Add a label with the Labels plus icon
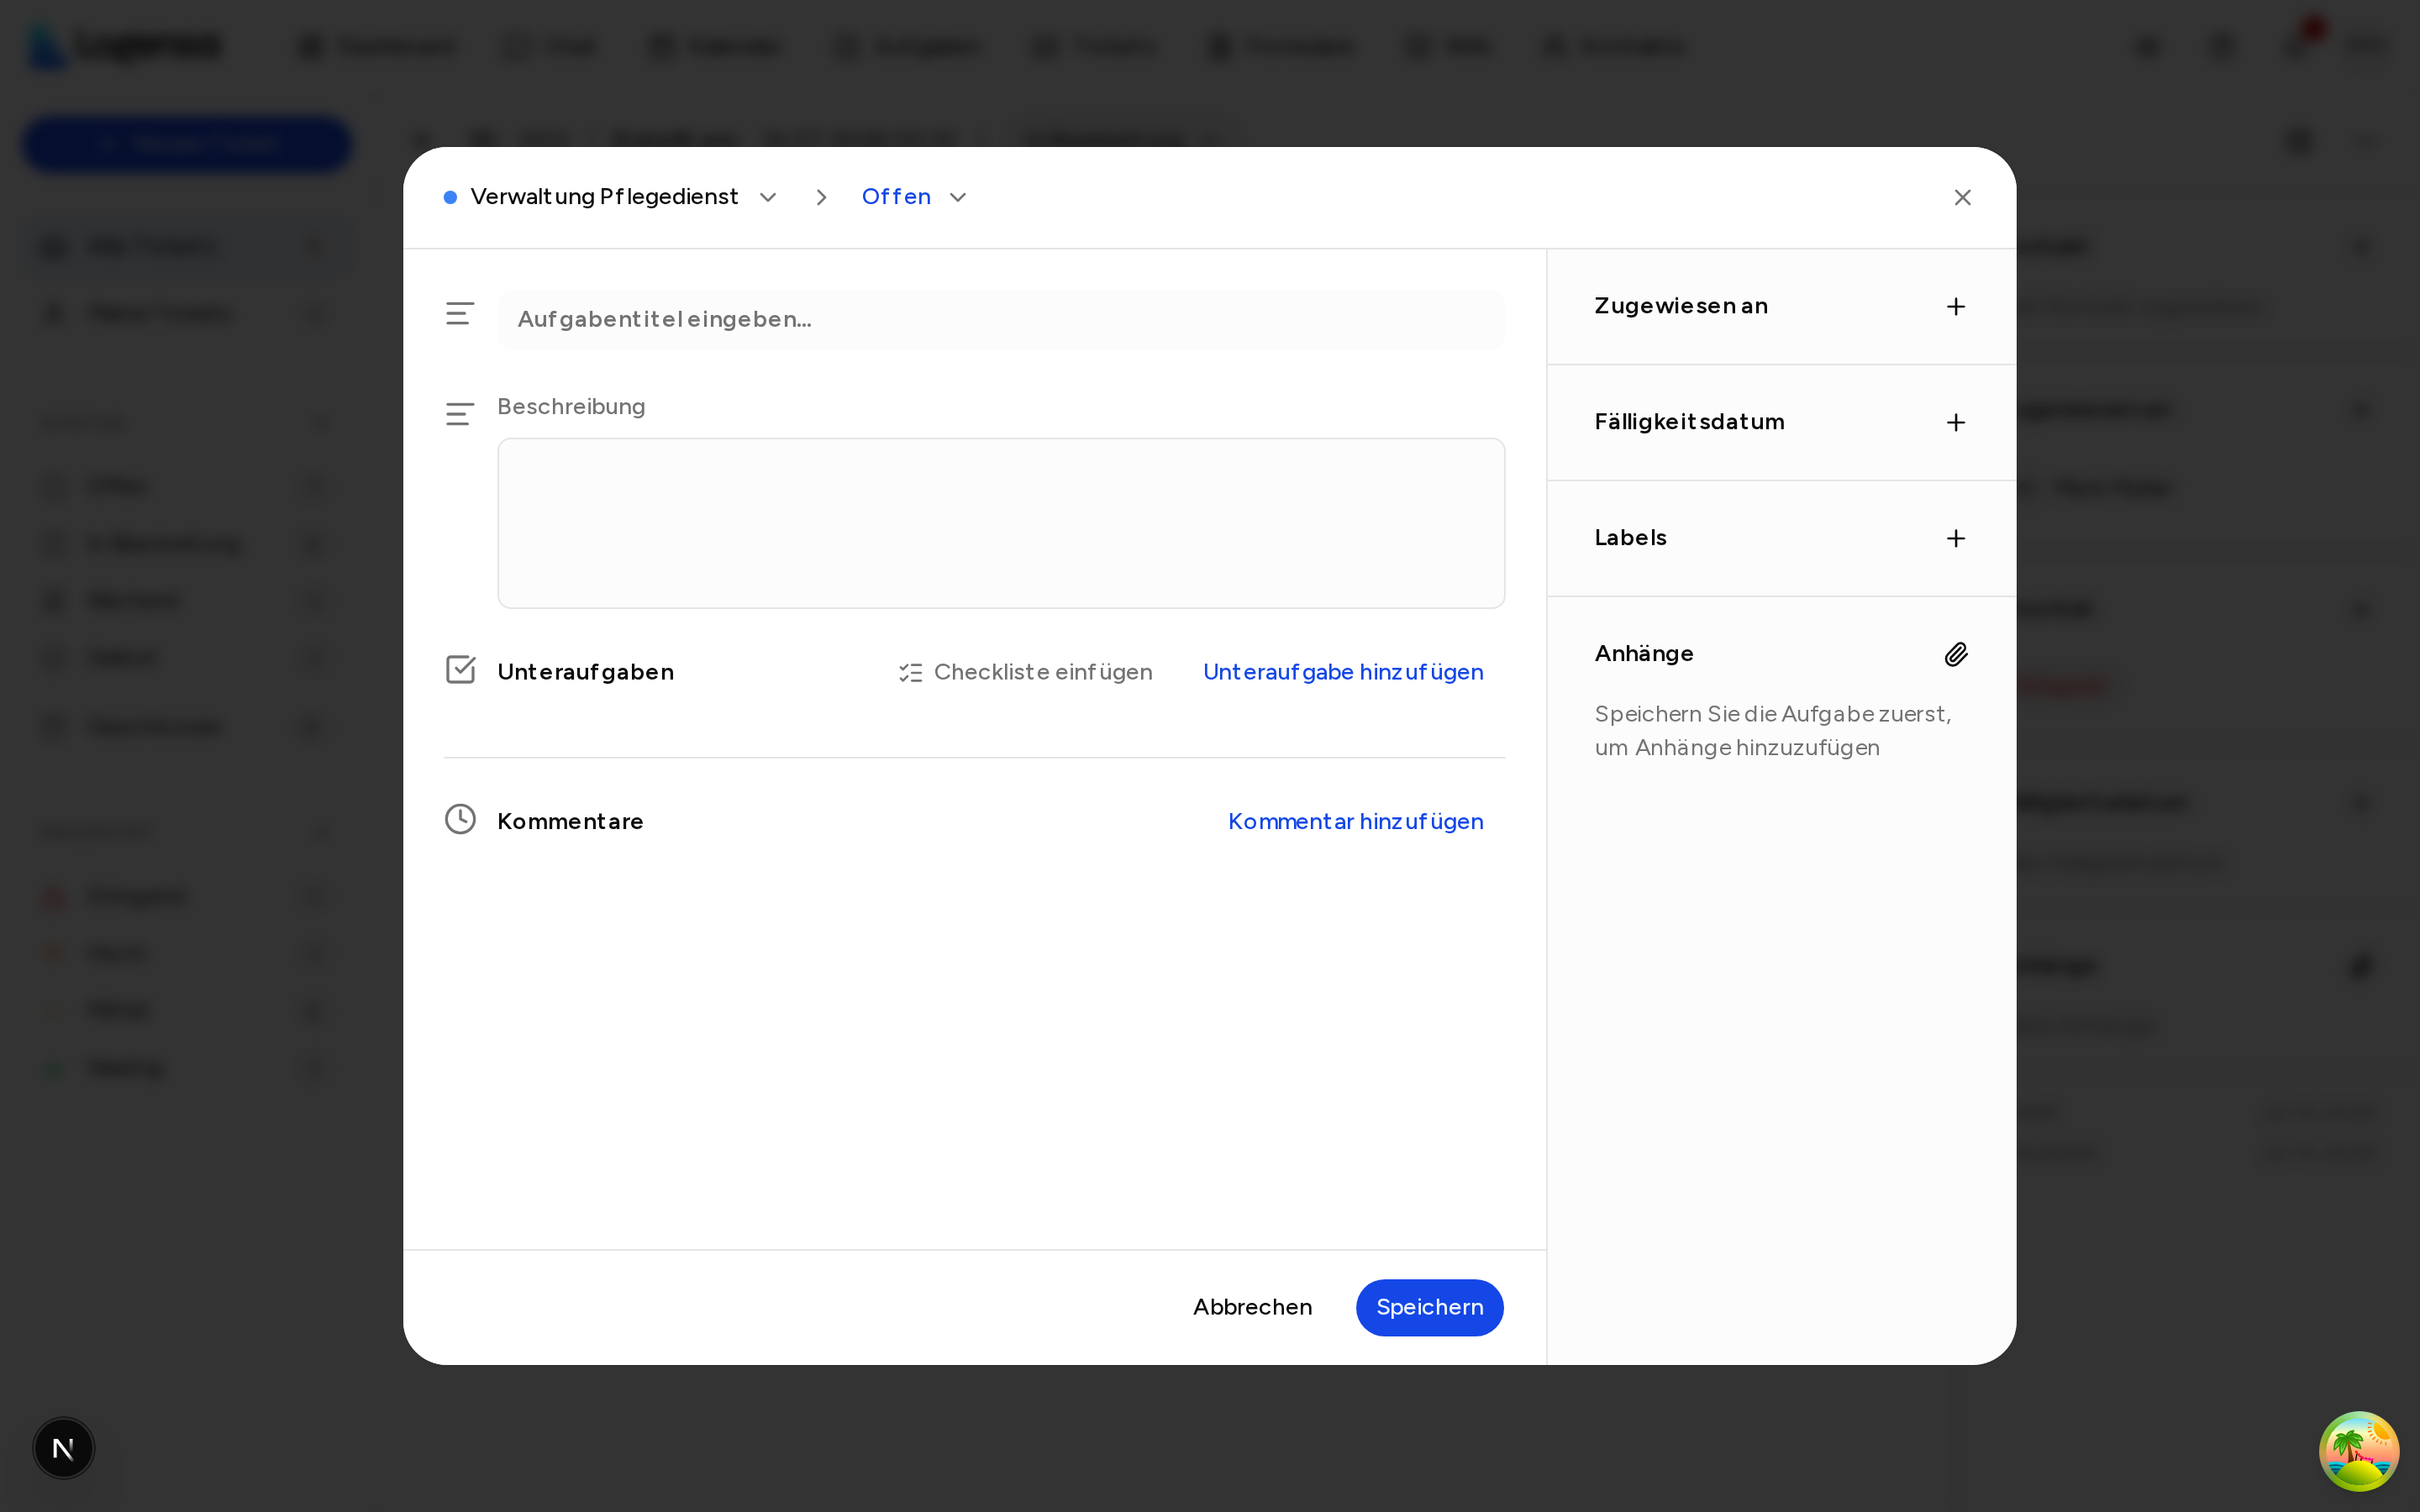2420x1512 pixels. pos(1956,538)
